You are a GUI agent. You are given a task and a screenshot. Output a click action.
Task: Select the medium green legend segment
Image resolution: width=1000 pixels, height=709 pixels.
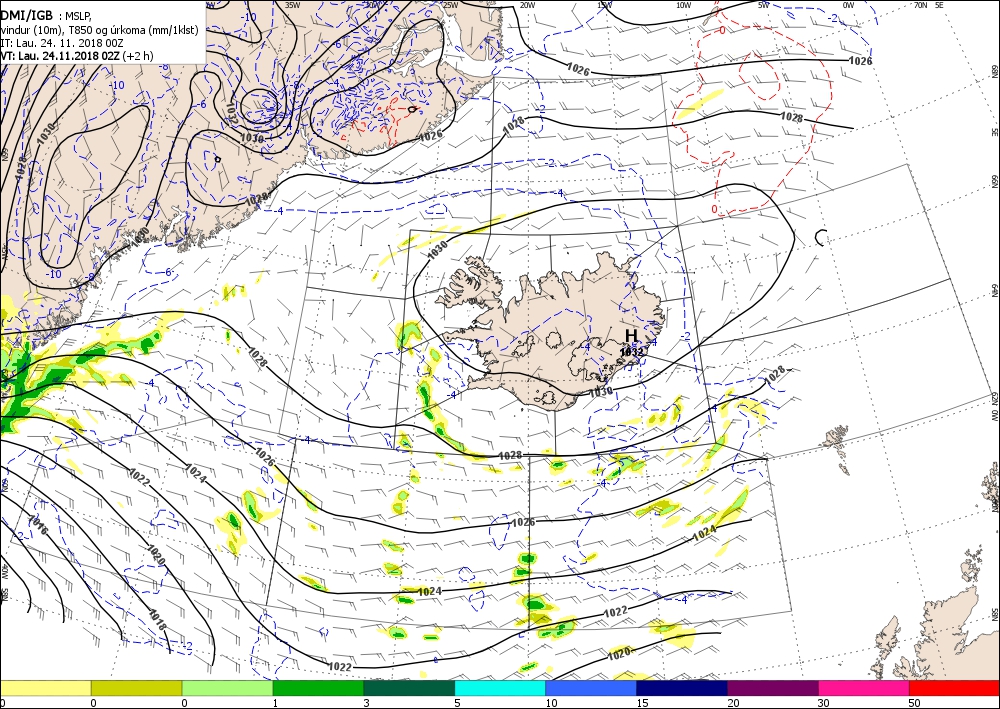(x=318, y=688)
